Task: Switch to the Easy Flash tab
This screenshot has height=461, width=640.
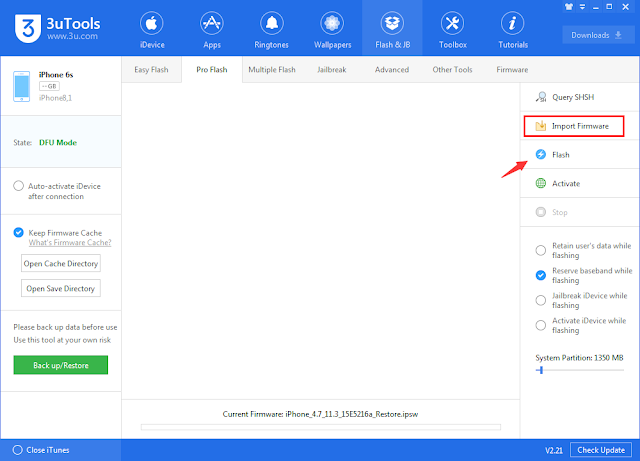Action: [151, 69]
